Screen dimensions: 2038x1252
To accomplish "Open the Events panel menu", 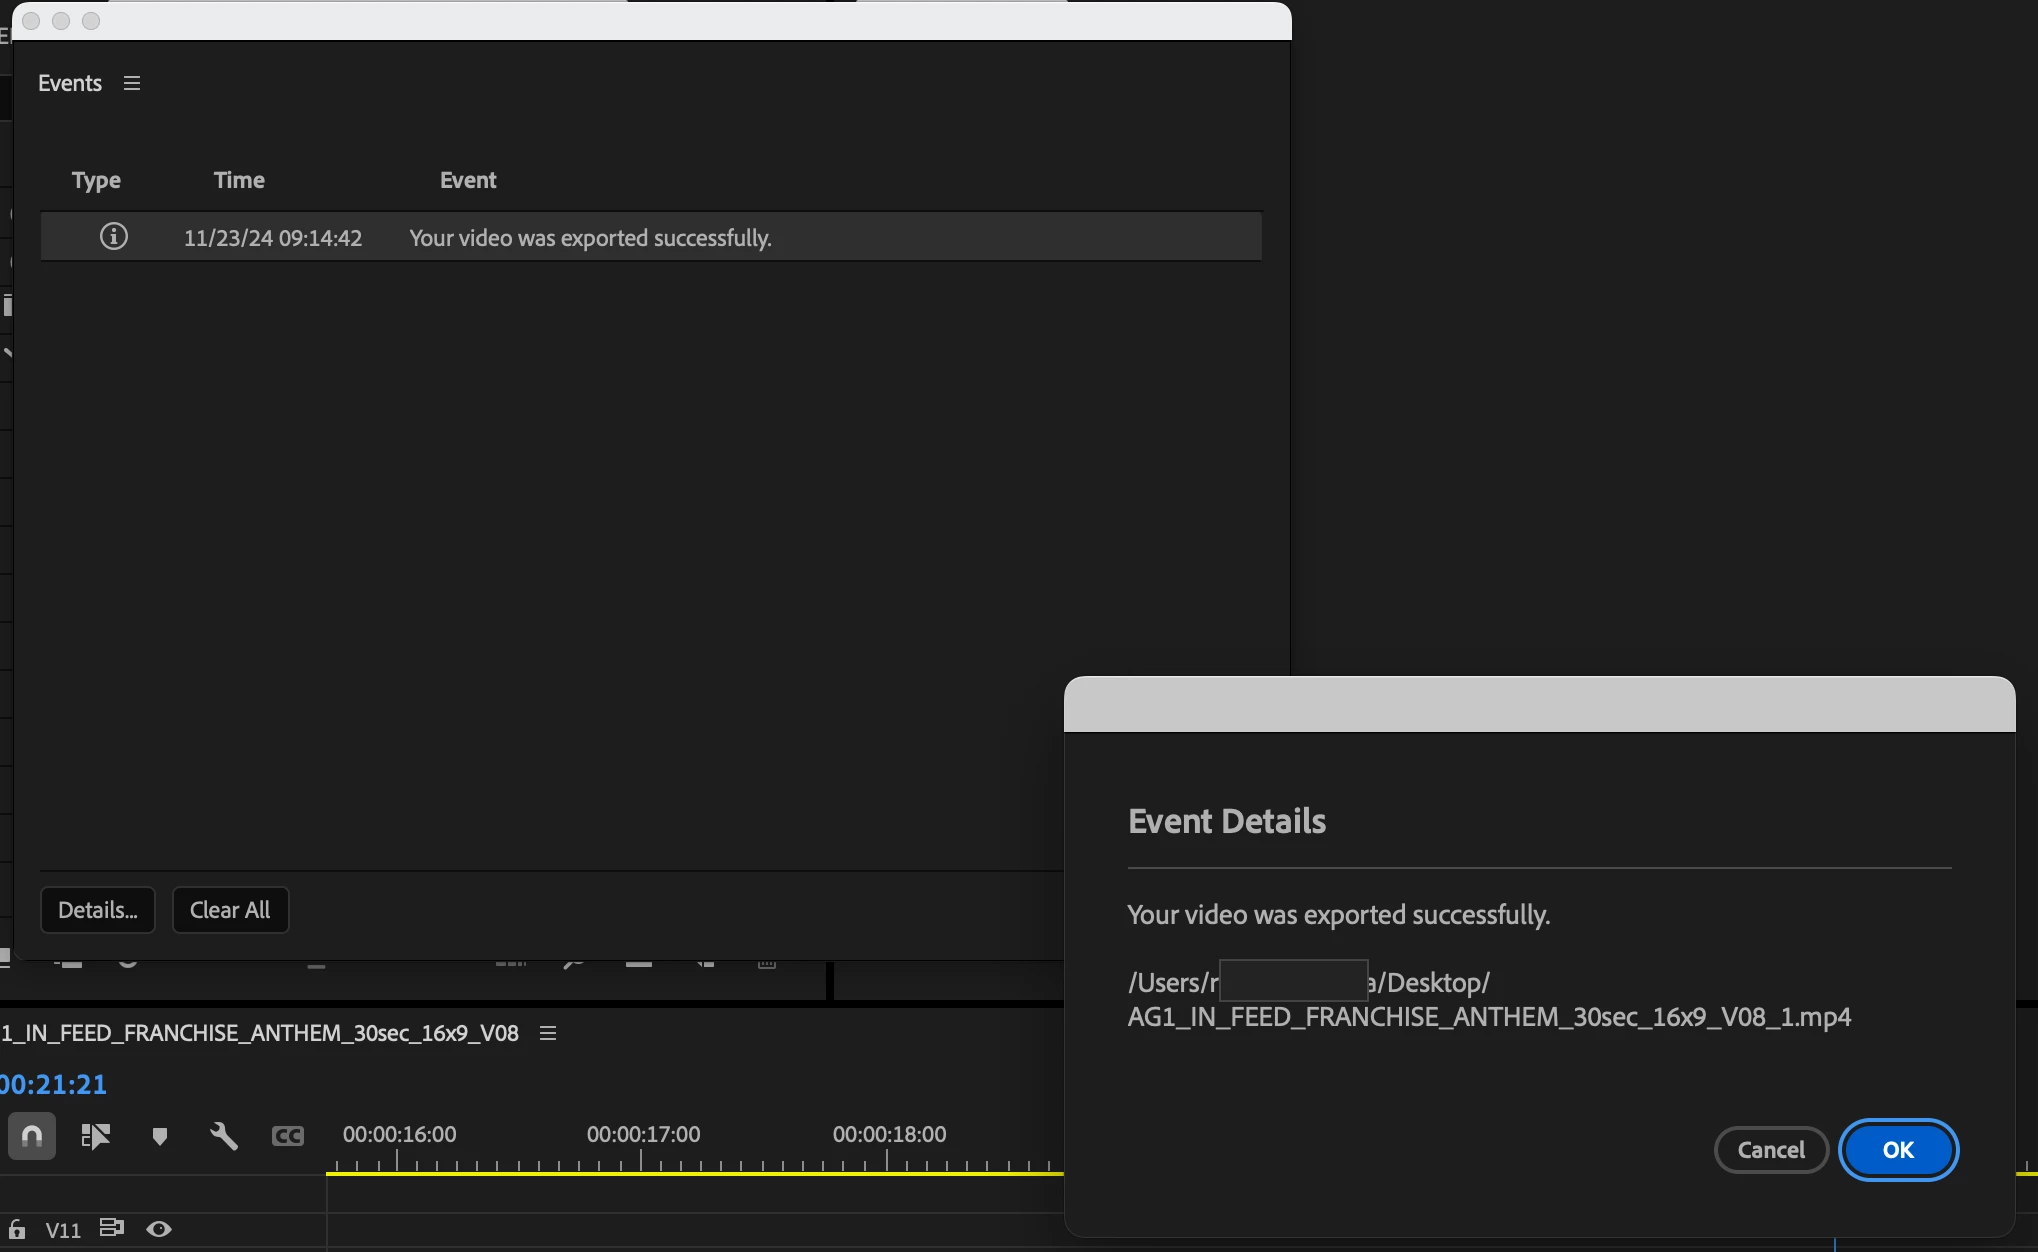I will (x=132, y=83).
